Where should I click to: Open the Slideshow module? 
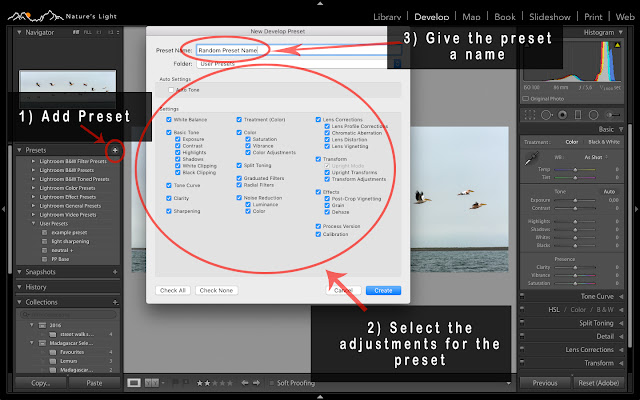point(550,17)
